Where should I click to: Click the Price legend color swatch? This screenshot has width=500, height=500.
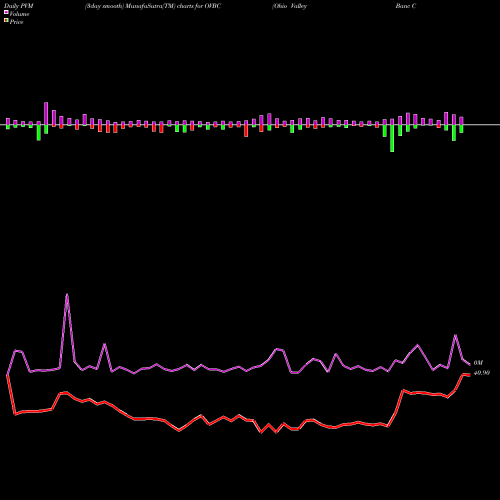[x=6, y=21]
